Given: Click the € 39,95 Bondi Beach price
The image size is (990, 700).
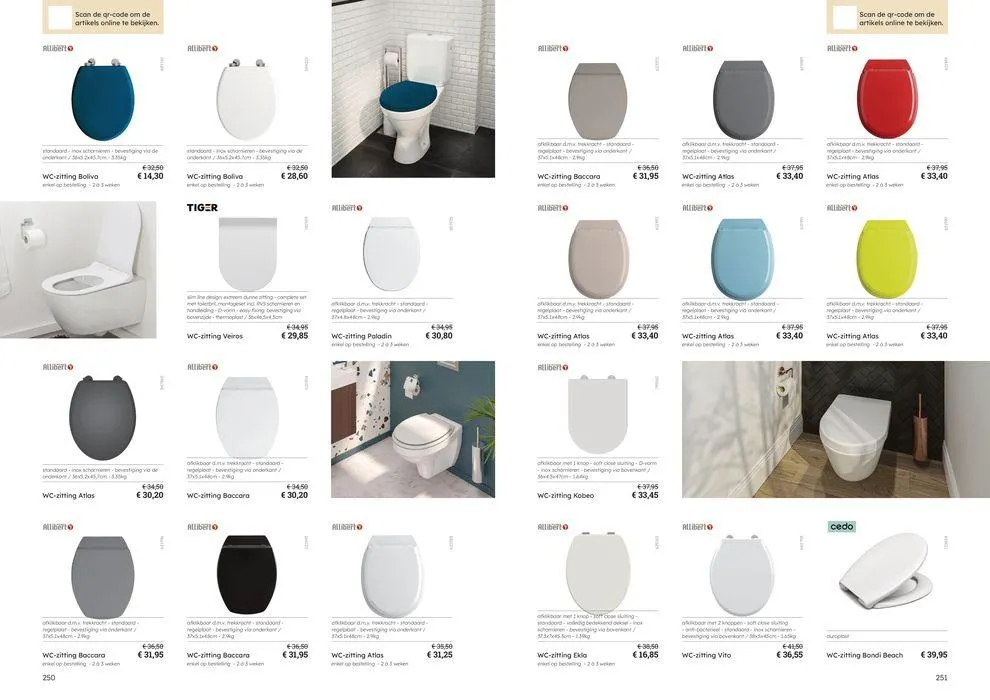Looking at the screenshot, I should pyautogui.click(x=934, y=655).
